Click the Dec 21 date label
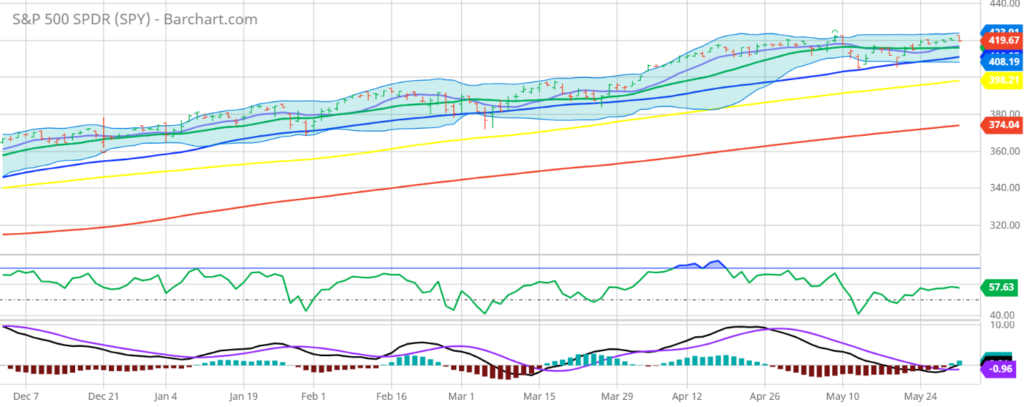Image resolution: width=1024 pixels, height=407 pixels. click(103, 396)
